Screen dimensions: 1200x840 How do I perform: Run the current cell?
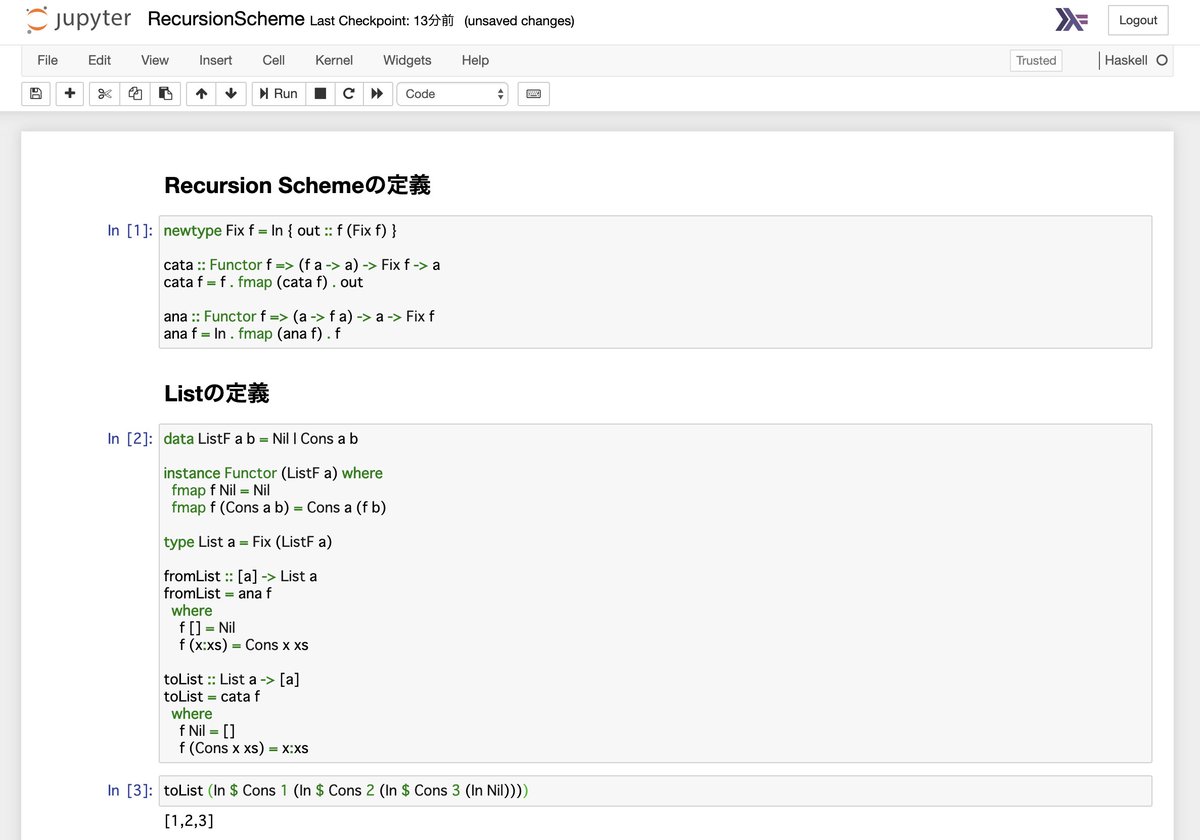pos(277,93)
